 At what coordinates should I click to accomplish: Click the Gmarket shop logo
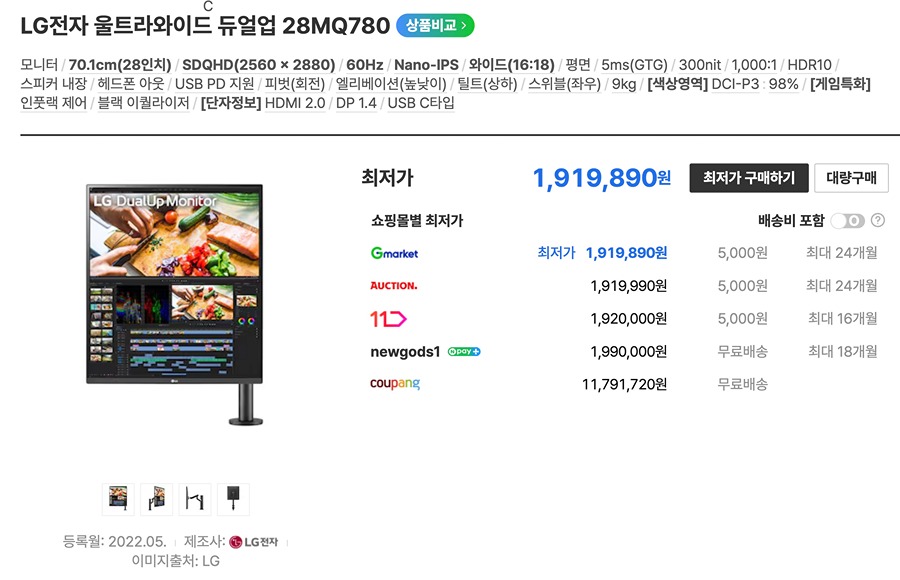(x=394, y=253)
